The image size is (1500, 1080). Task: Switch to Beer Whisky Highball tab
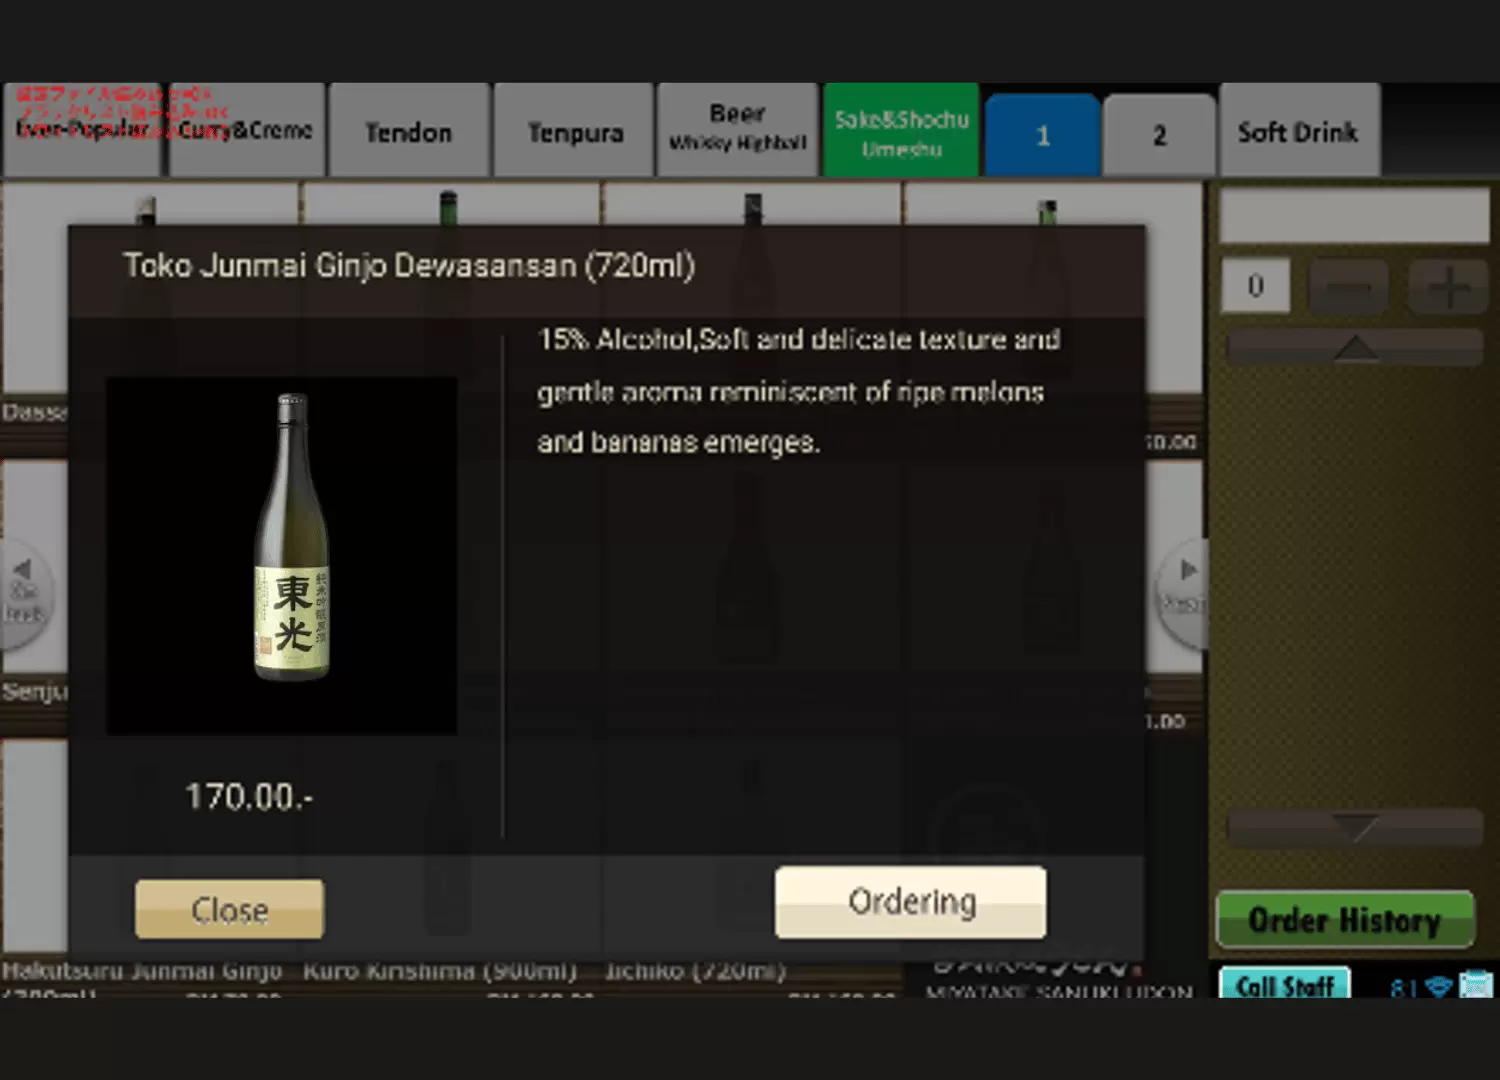coord(738,129)
